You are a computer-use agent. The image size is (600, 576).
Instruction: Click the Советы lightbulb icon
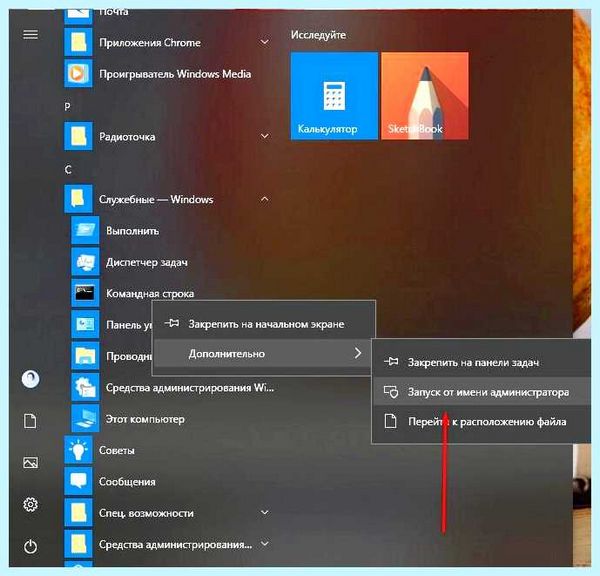click(x=78, y=450)
